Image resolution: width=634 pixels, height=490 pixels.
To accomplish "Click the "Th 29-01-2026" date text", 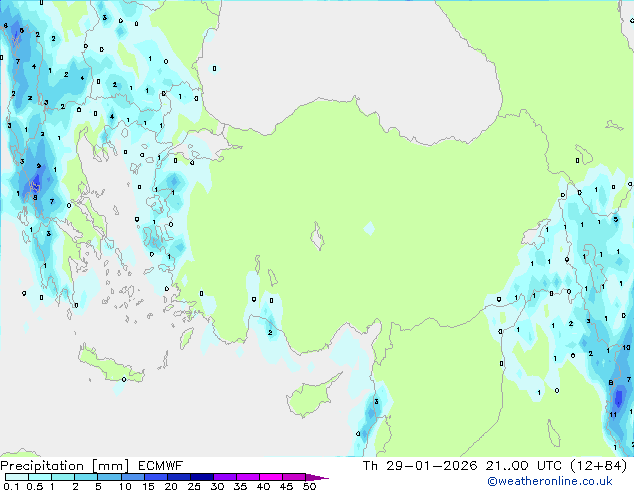I will click(420, 466).
